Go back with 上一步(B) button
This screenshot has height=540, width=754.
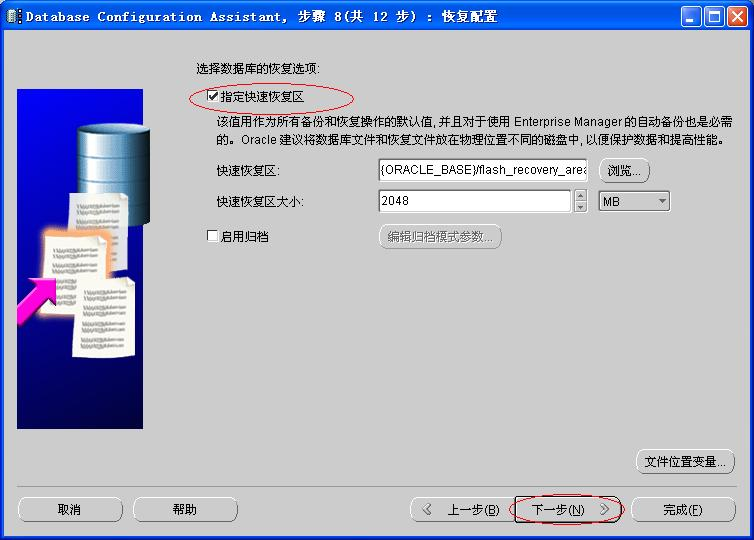click(463, 509)
